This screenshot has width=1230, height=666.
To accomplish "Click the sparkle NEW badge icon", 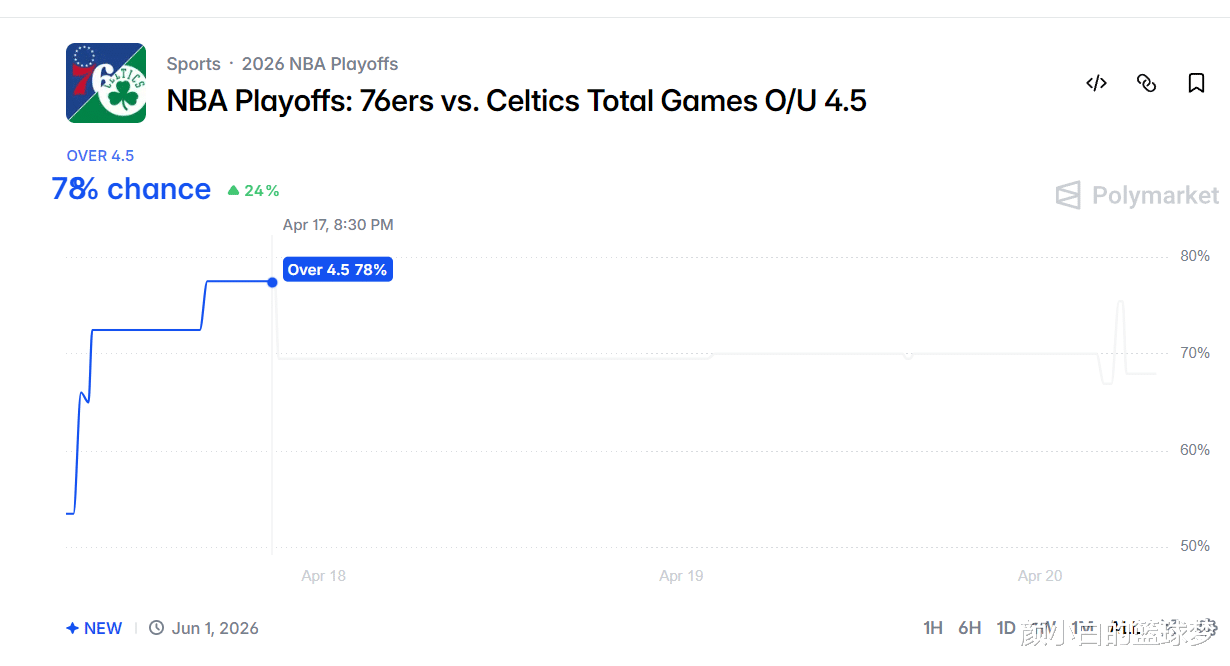I will tap(72, 628).
